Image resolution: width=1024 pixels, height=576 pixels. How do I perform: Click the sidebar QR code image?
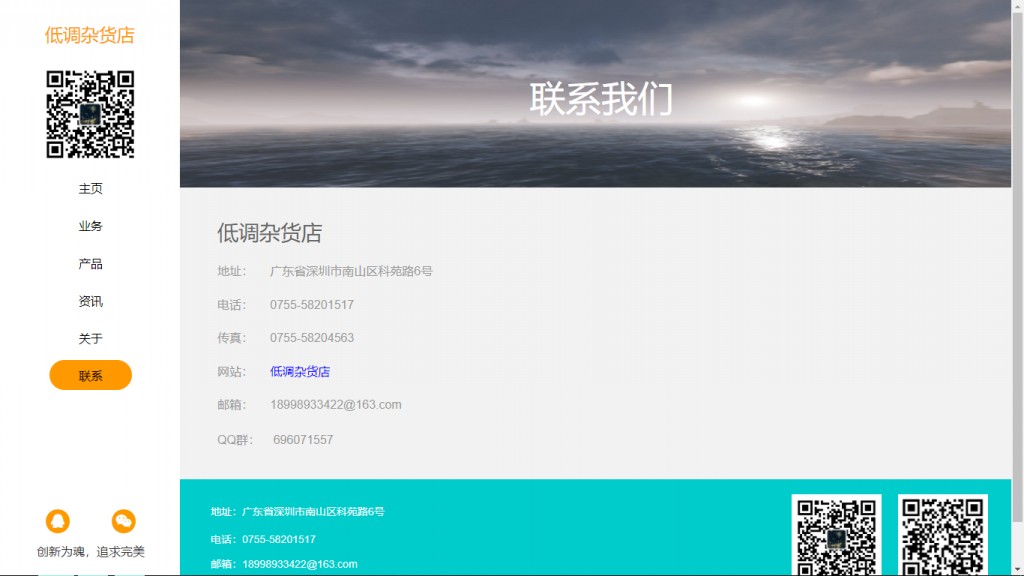coord(90,114)
